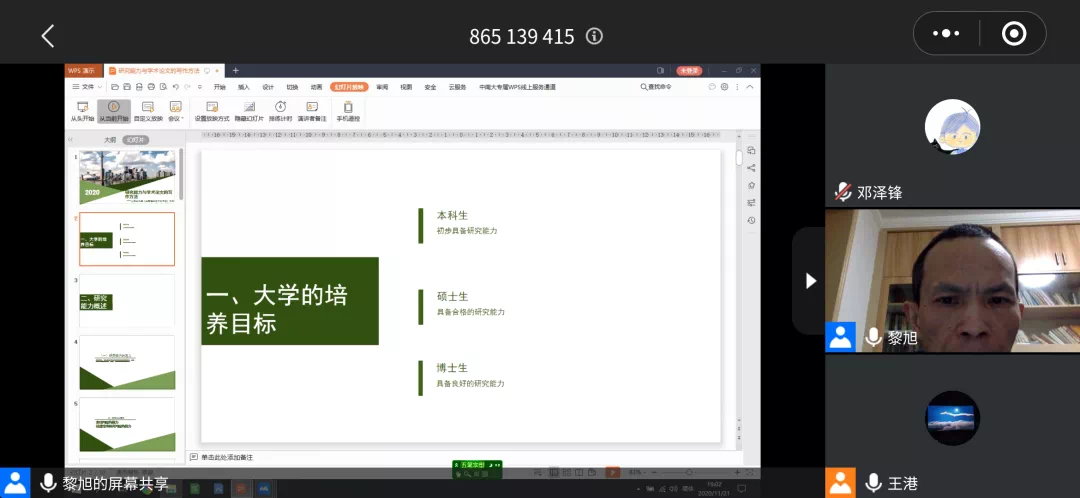Click 手机遥控 phone remote icon
Viewport: 1080px width, 498px height.
[x=348, y=110]
